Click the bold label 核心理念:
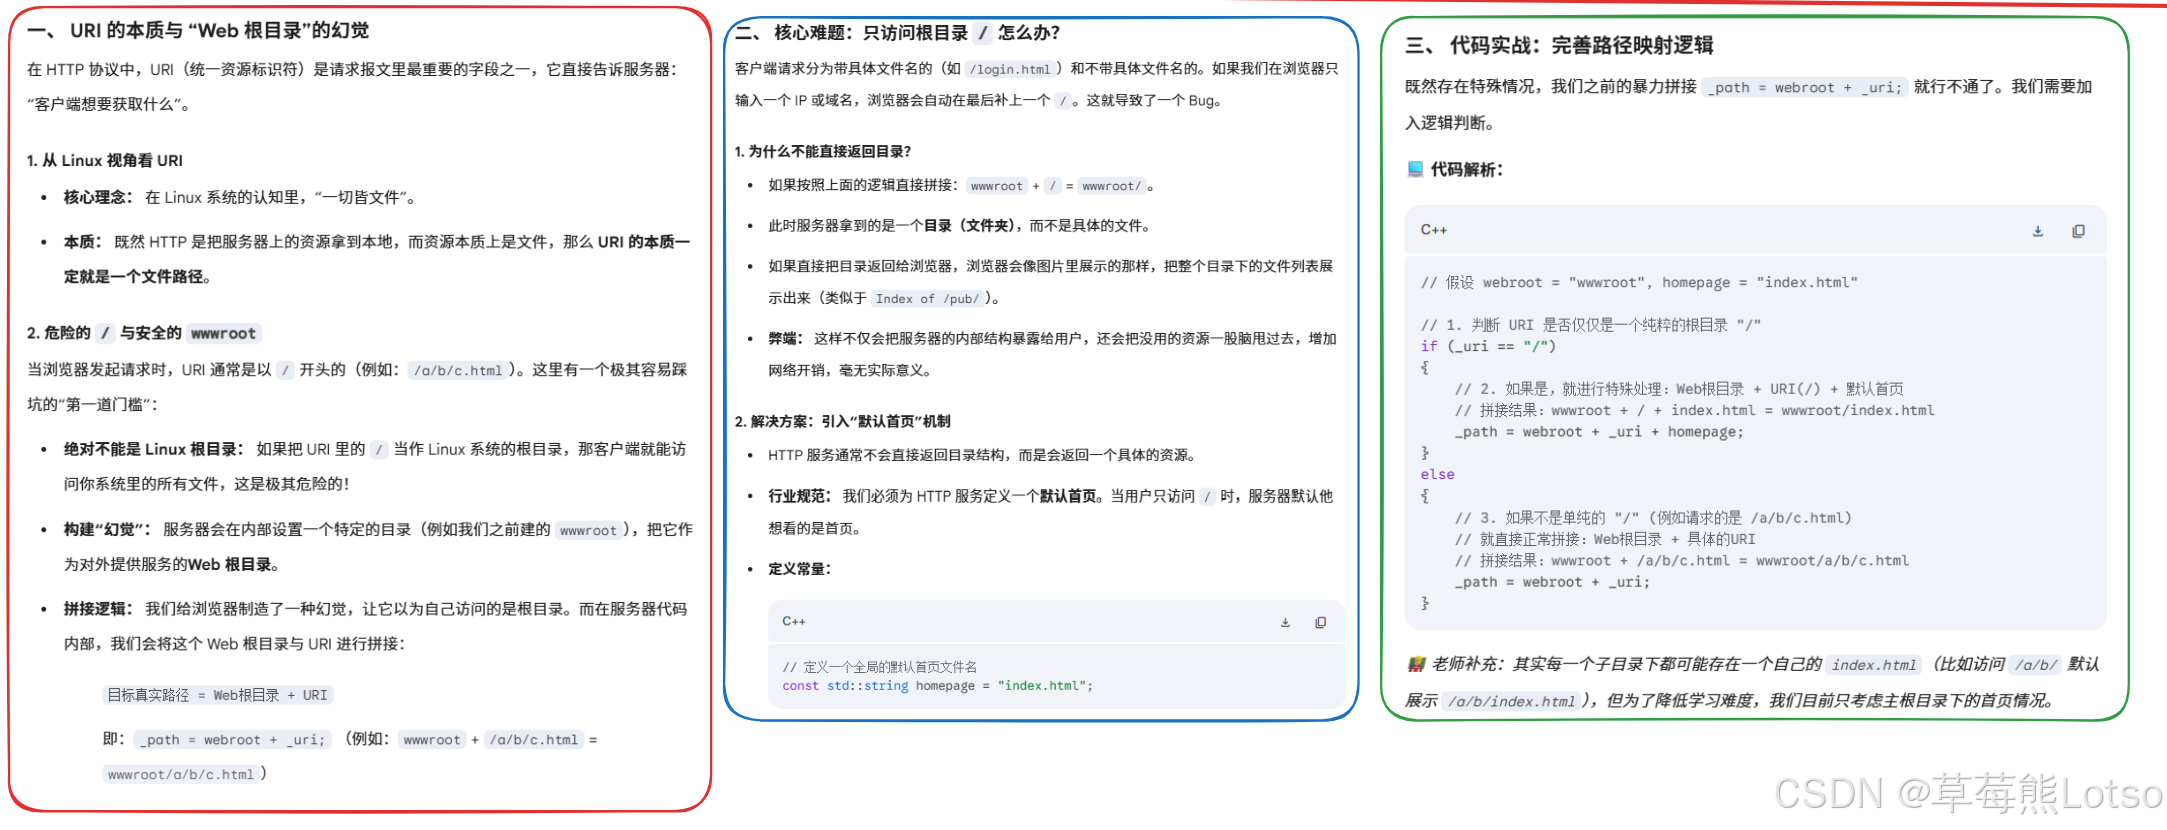 tap(98, 197)
